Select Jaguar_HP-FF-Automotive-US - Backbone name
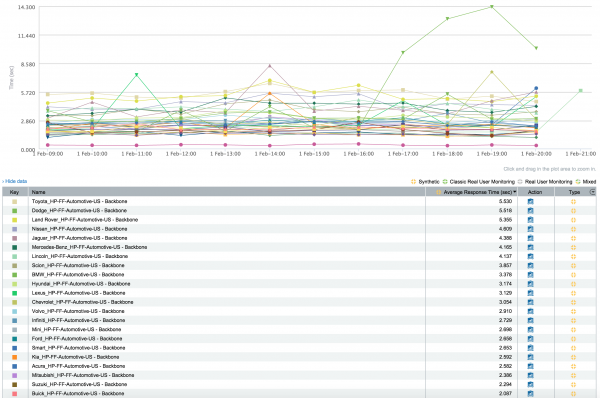 [80, 238]
